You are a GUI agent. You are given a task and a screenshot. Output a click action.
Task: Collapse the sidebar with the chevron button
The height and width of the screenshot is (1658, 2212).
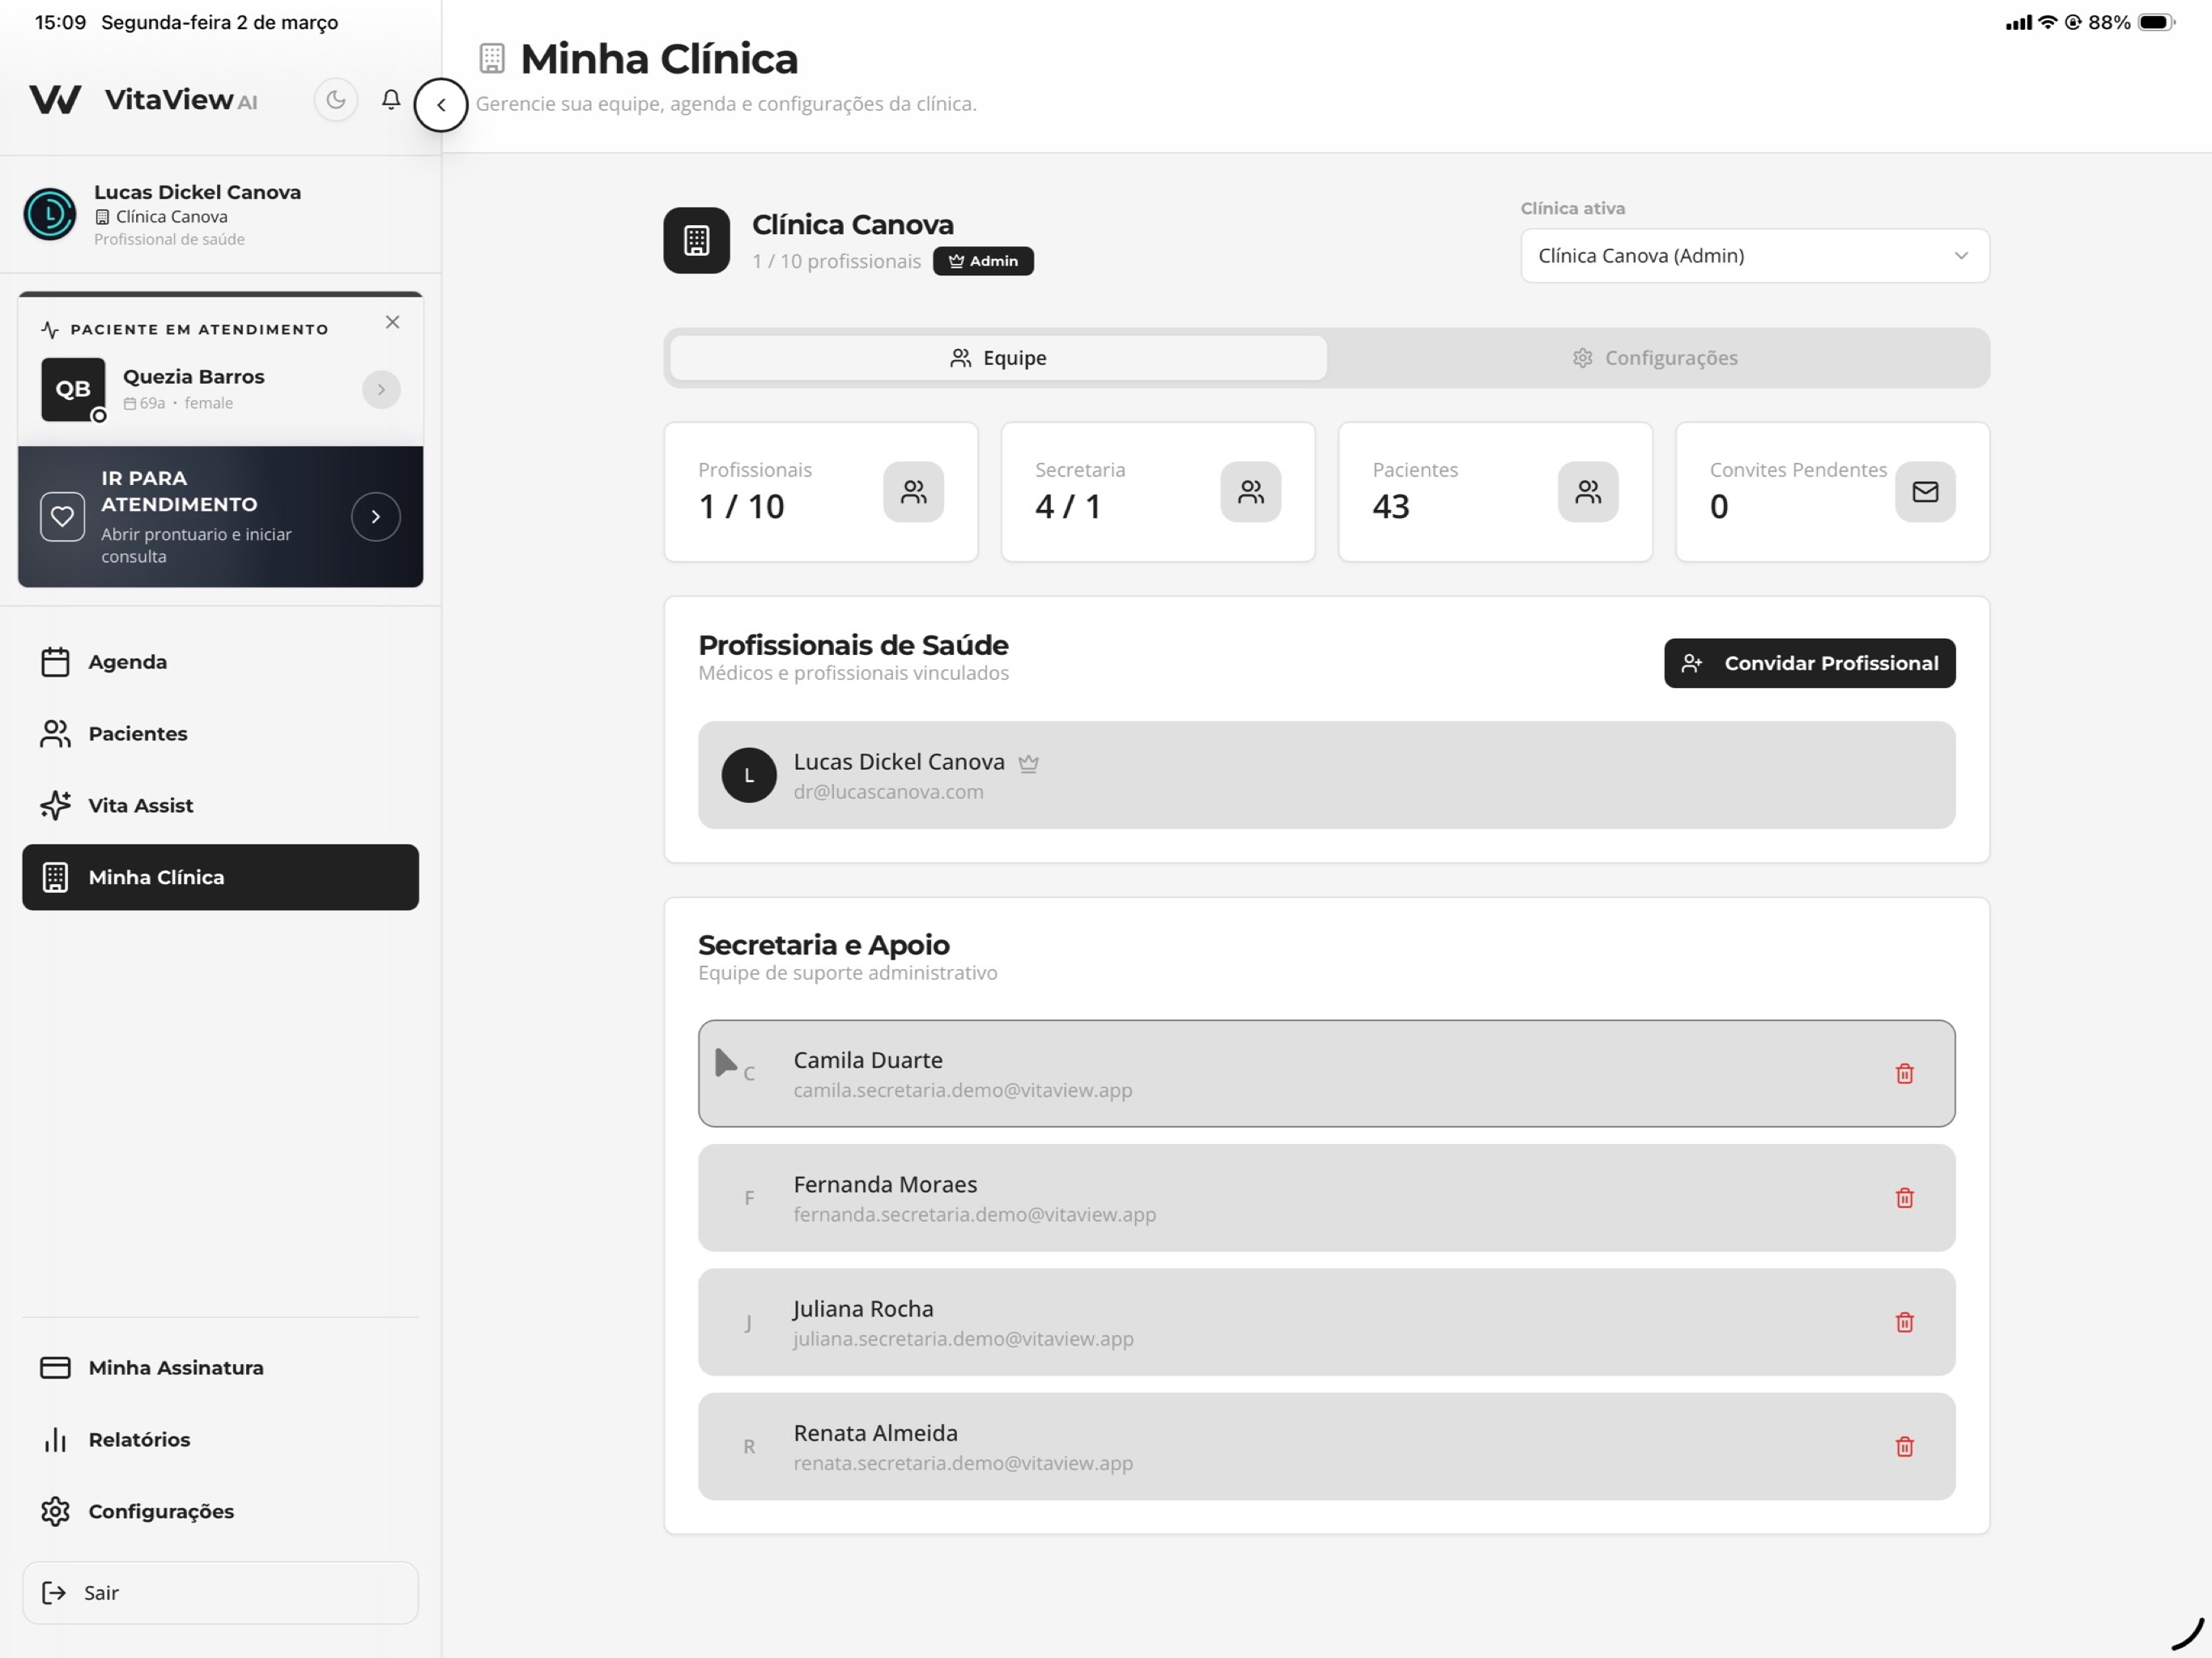(441, 105)
